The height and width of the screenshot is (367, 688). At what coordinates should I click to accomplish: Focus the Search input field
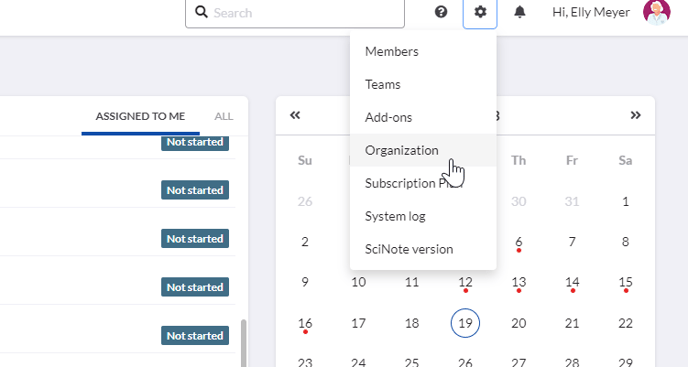tap(295, 13)
